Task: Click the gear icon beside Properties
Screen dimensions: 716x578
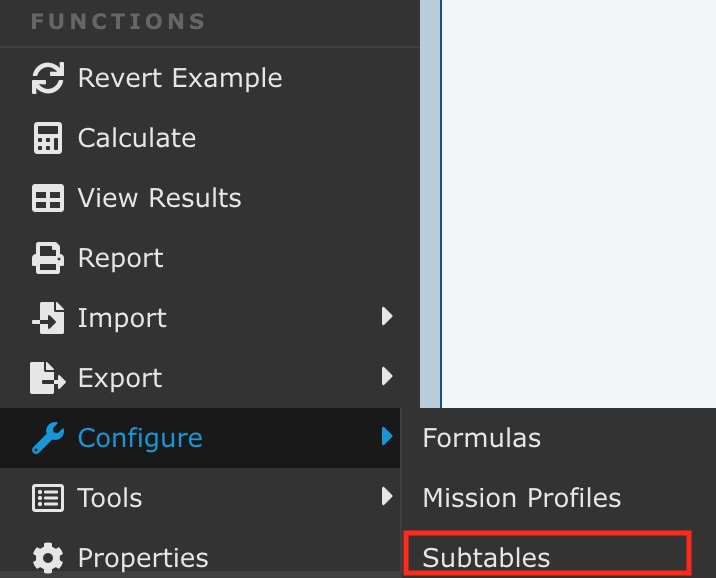Action: point(48,557)
